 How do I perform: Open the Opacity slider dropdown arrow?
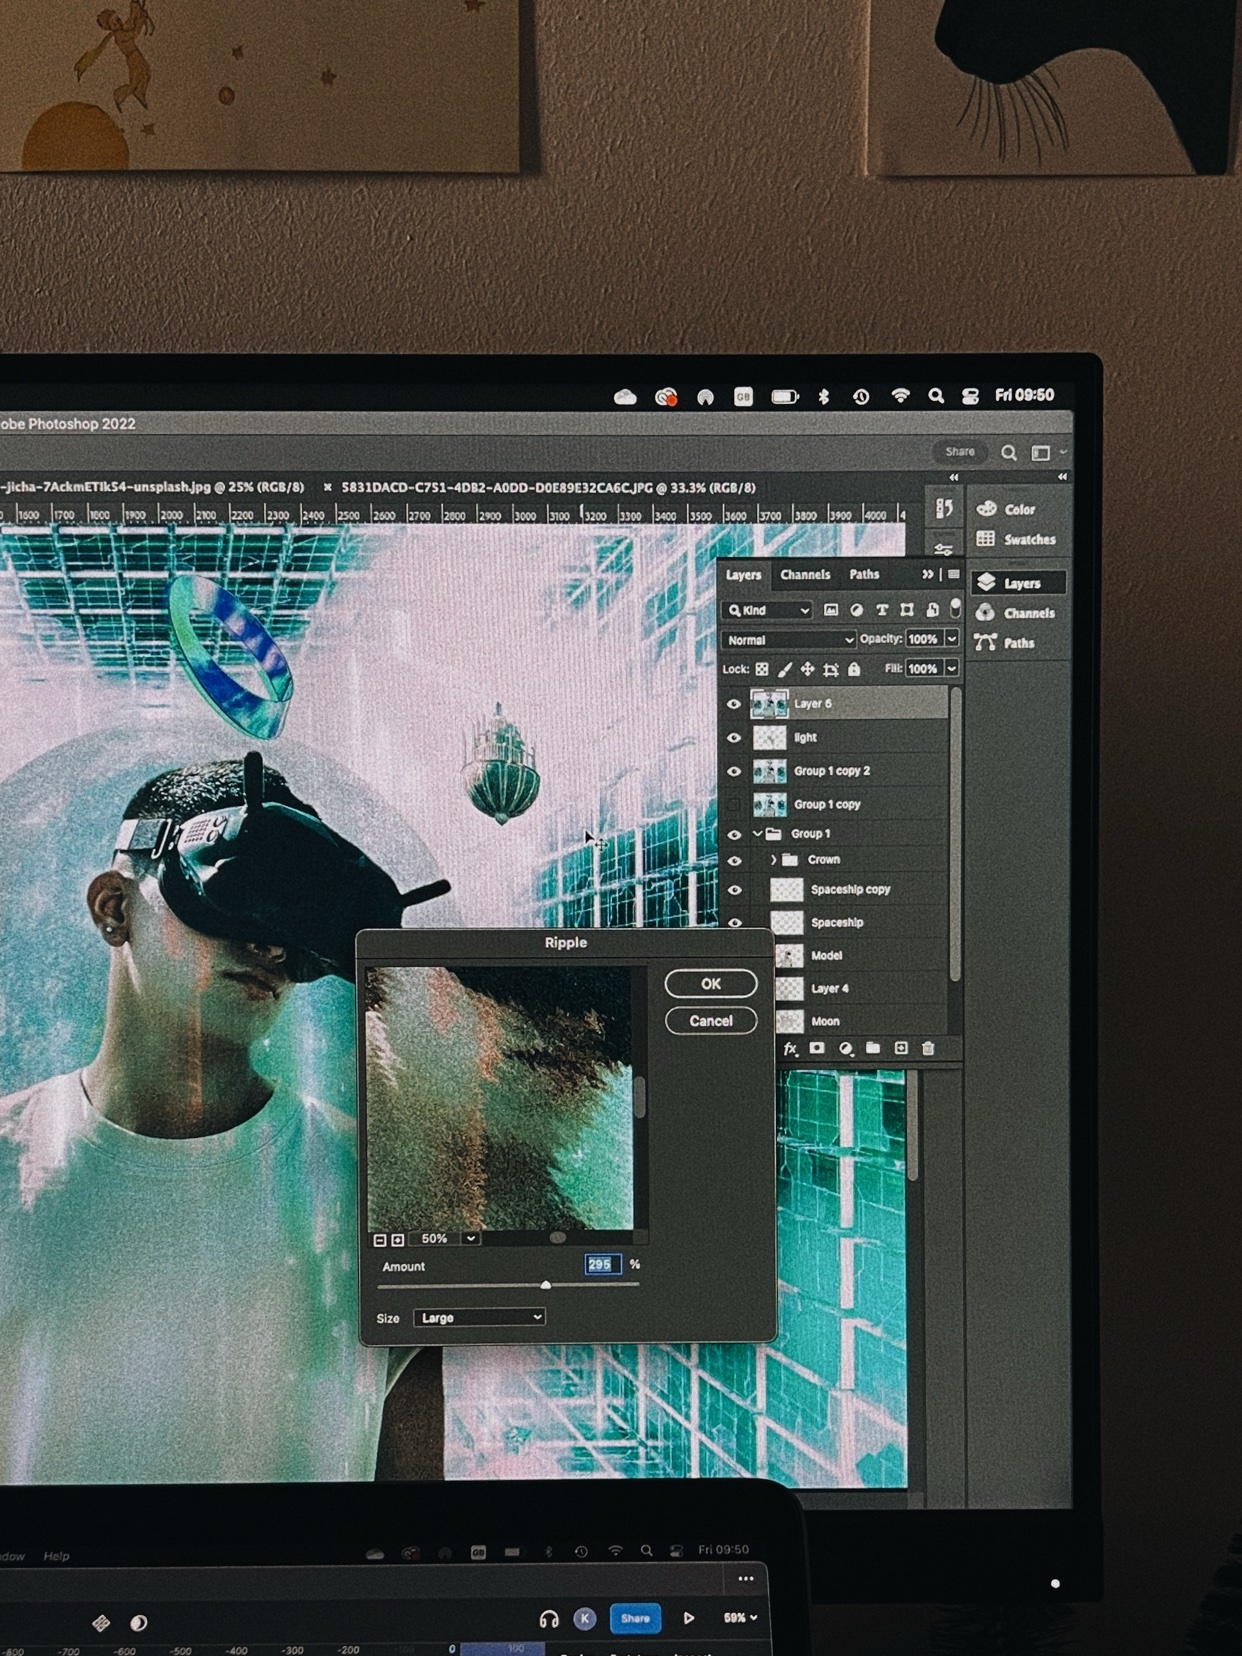[952, 639]
